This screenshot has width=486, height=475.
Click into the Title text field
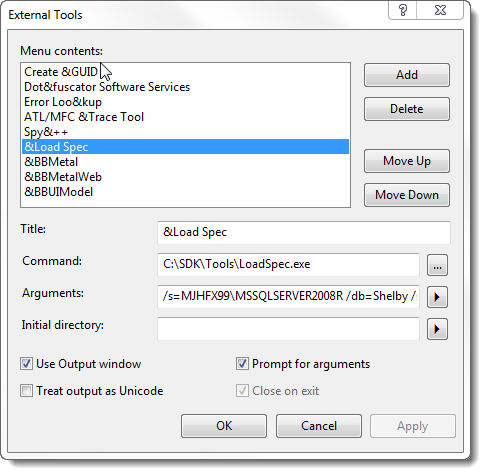click(304, 232)
